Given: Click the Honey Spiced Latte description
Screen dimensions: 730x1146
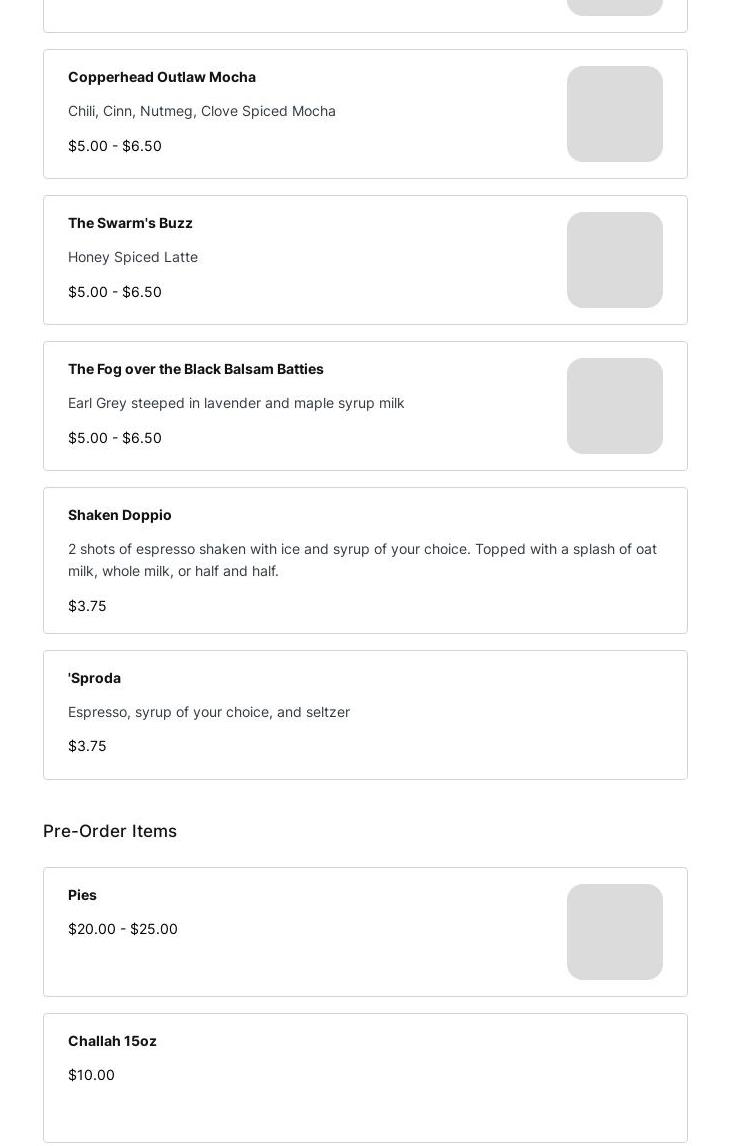Looking at the screenshot, I should (133, 257).
